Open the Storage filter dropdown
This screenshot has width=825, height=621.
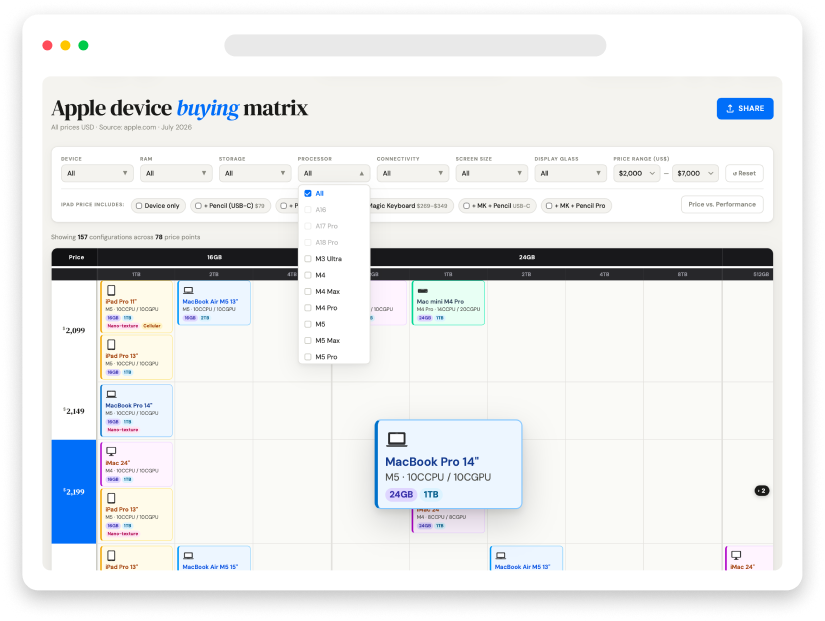[255, 173]
